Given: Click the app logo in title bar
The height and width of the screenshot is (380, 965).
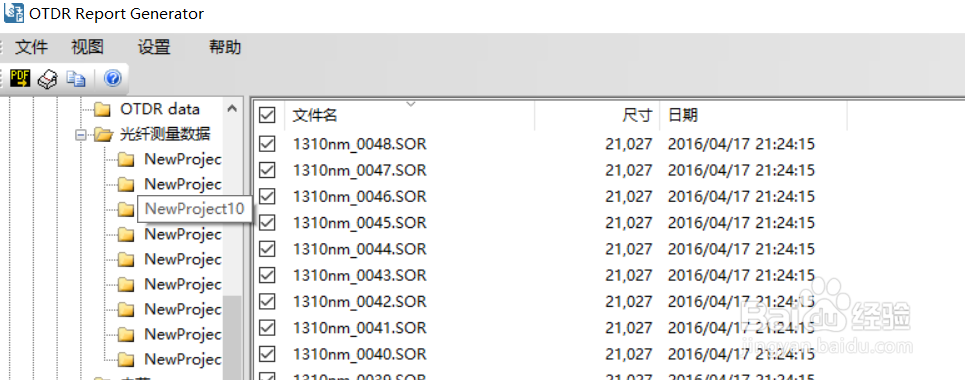Looking at the screenshot, I should (x=14, y=12).
